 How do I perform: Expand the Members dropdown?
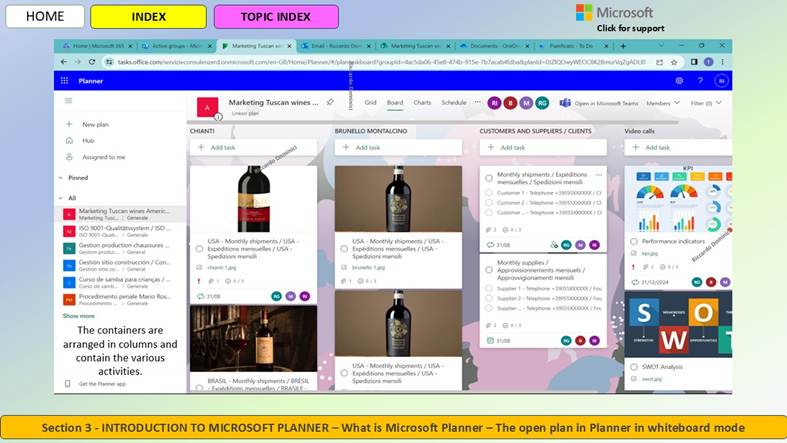click(x=663, y=103)
